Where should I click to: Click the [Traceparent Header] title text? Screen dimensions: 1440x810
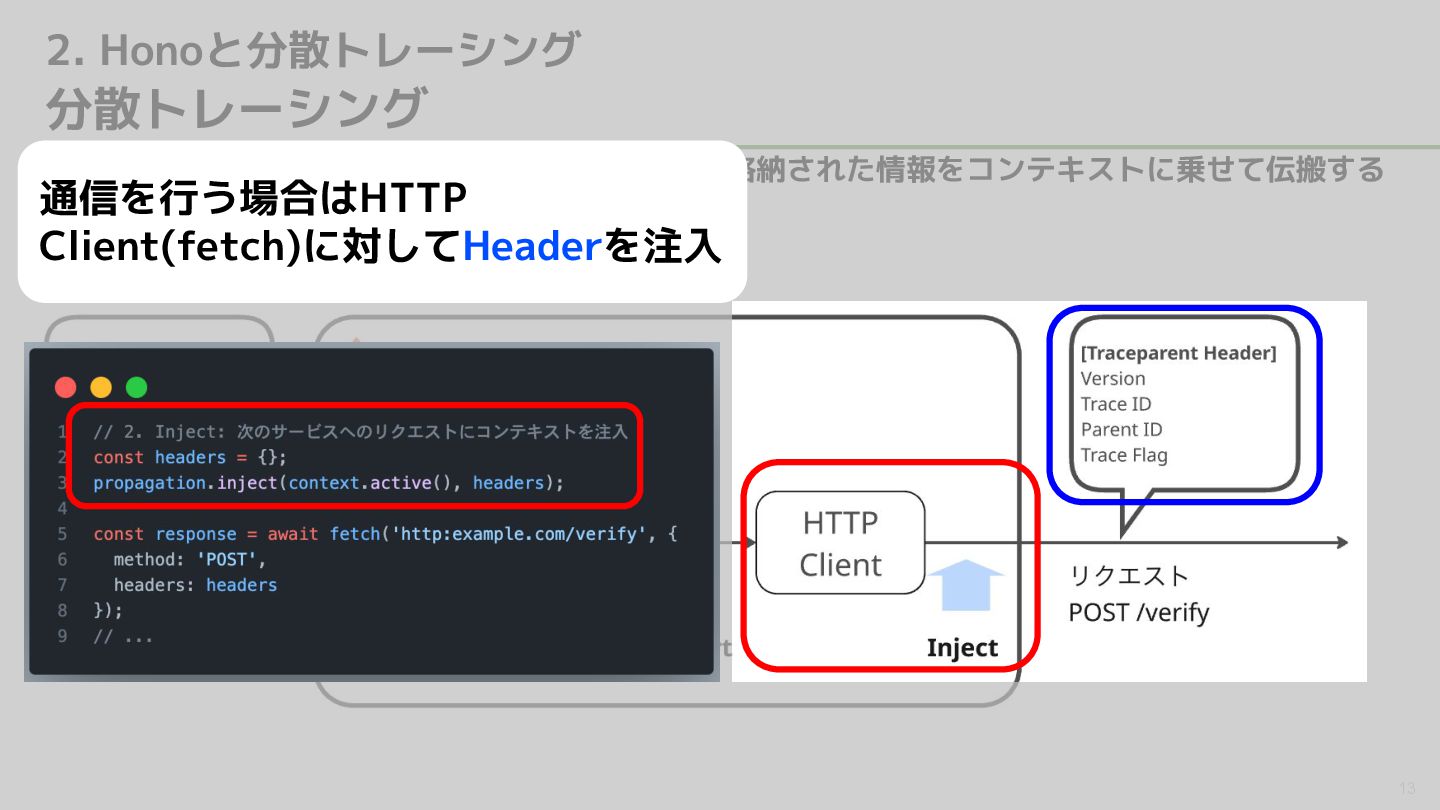pos(1178,353)
